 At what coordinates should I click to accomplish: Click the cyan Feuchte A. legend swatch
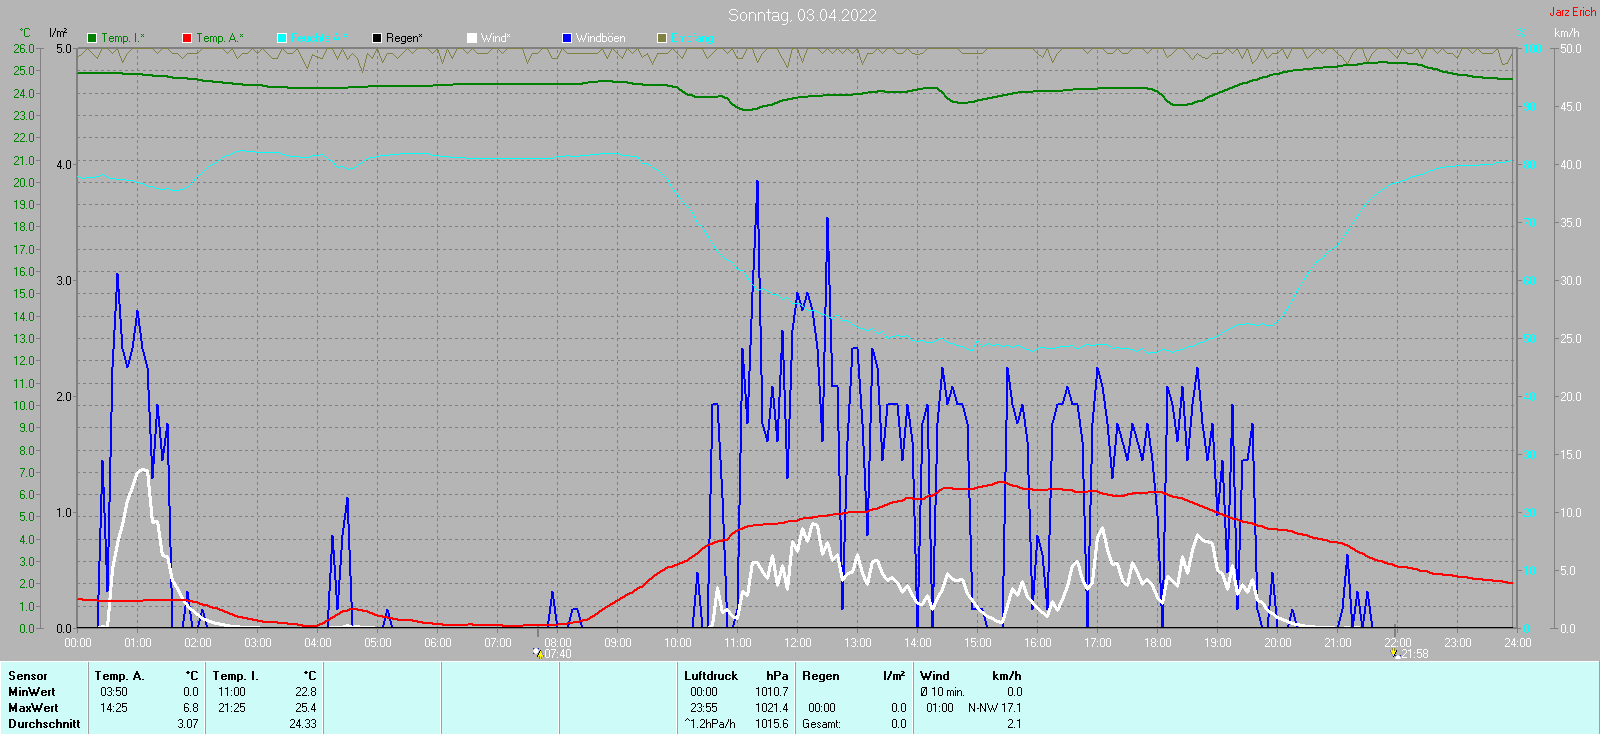[x=282, y=38]
